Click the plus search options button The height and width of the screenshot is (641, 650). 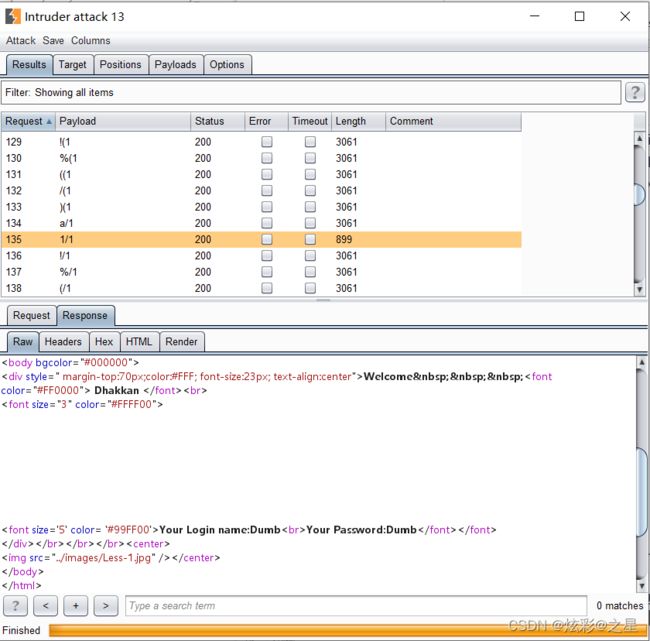[x=75, y=606]
